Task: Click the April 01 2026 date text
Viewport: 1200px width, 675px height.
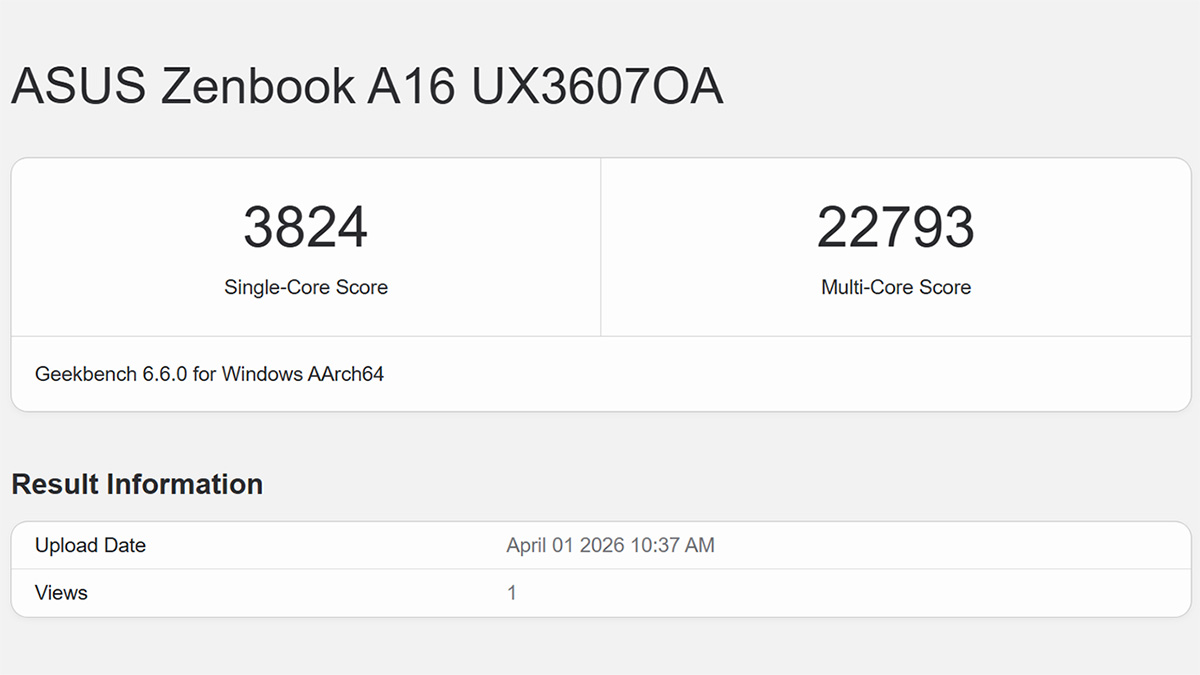Action: point(565,545)
